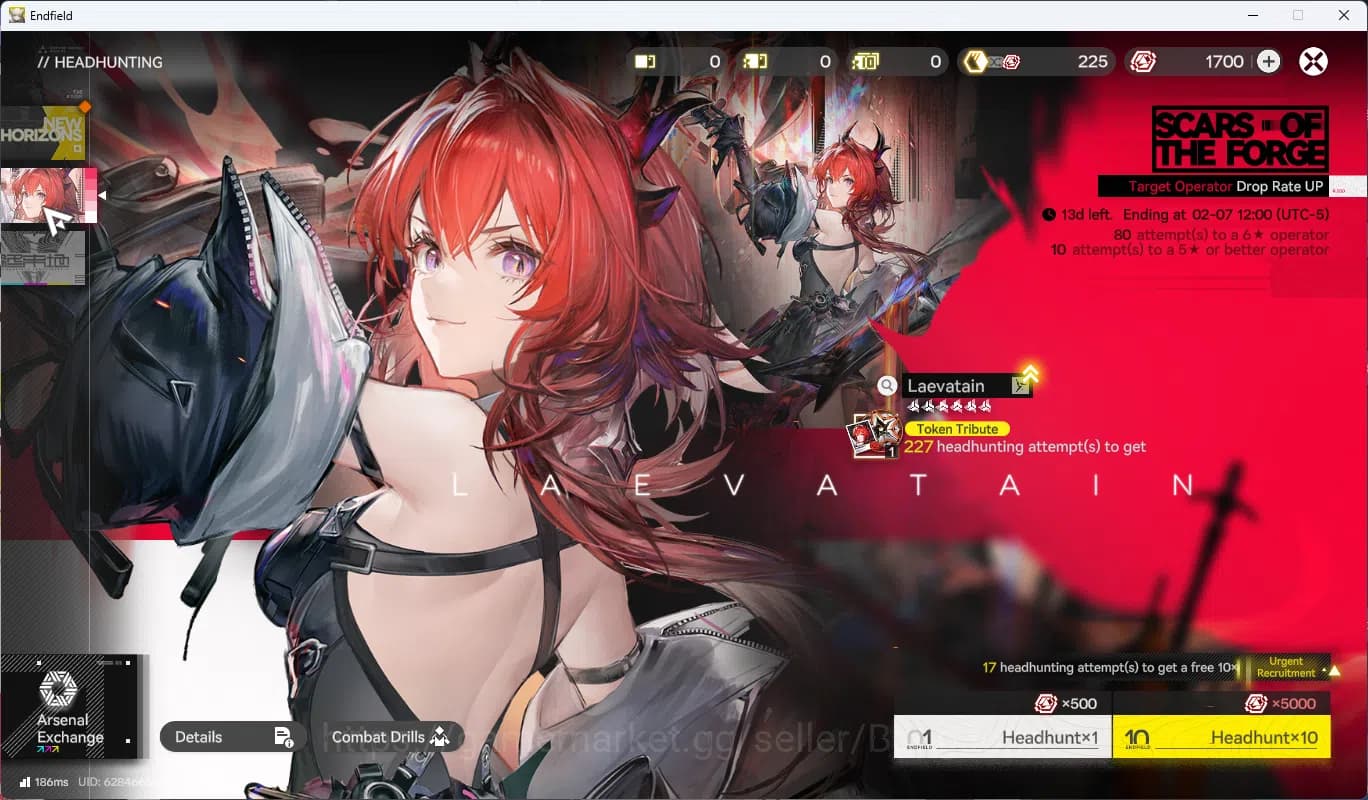Click the ten-pull permit icon in top bar
Image resolution: width=1368 pixels, height=800 pixels.
click(865, 62)
